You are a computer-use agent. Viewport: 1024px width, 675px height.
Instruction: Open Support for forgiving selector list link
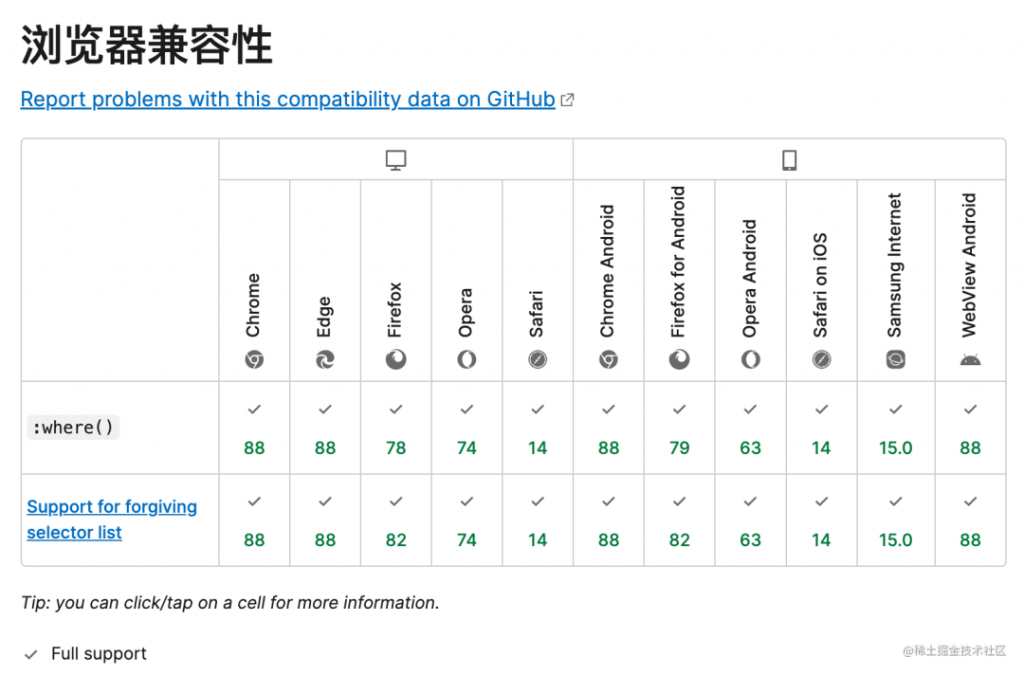[112, 520]
